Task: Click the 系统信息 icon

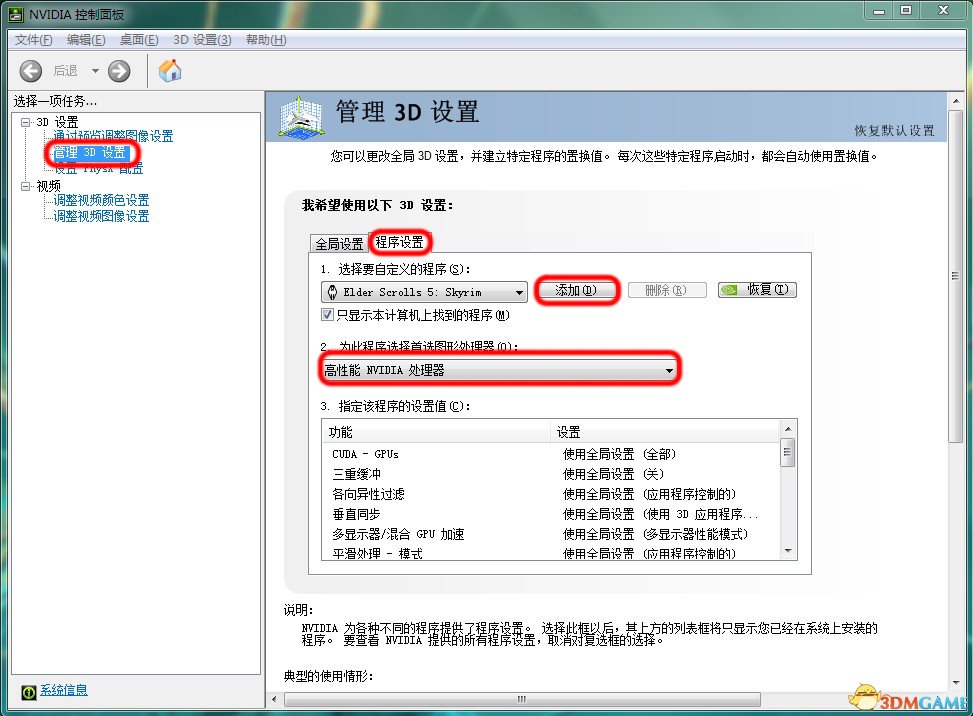Action: (x=29, y=692)
